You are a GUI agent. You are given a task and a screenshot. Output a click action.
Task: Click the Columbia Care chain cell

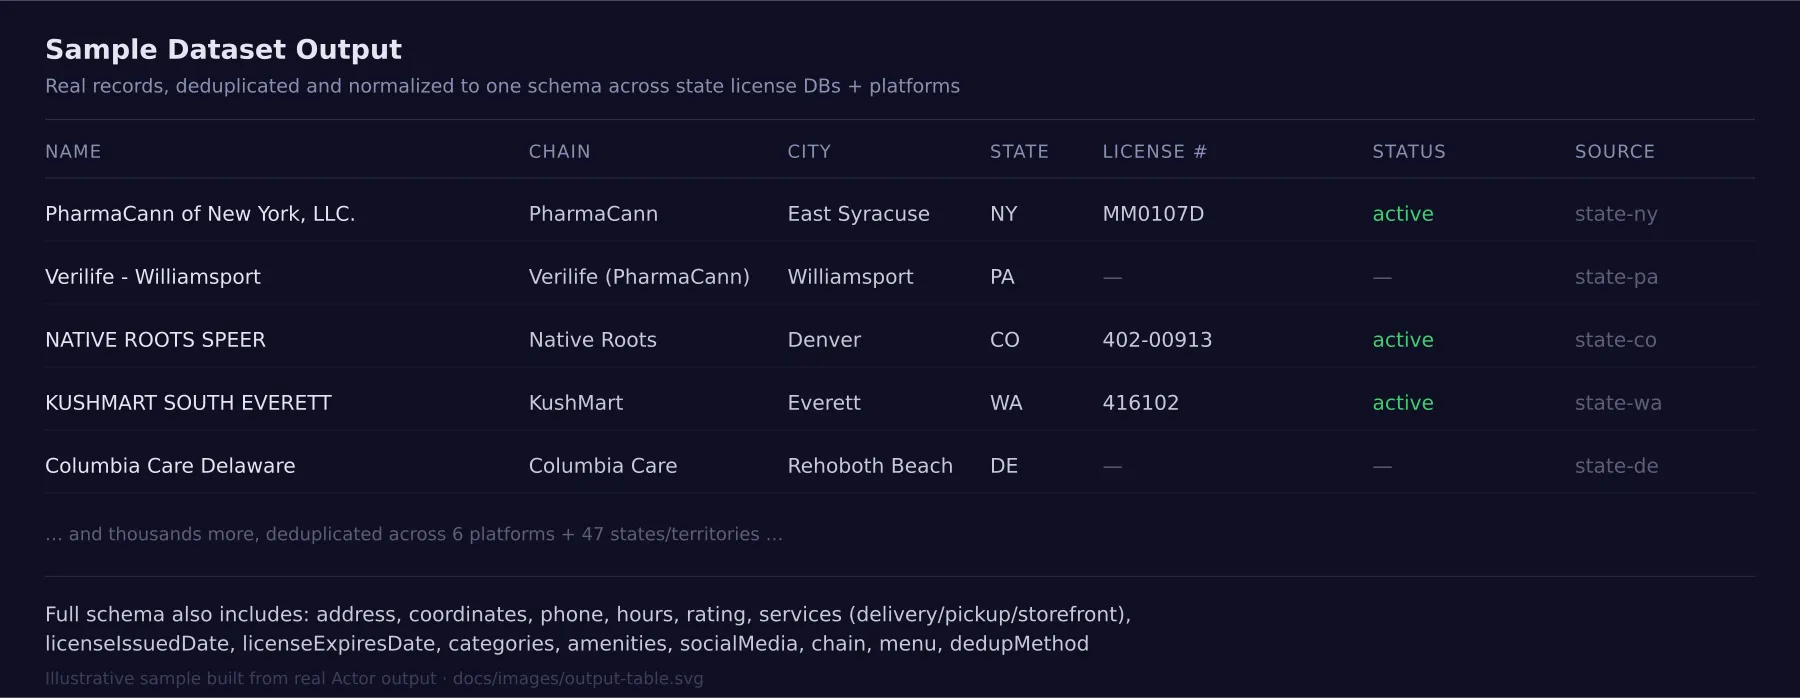click(x=603, y=466)
